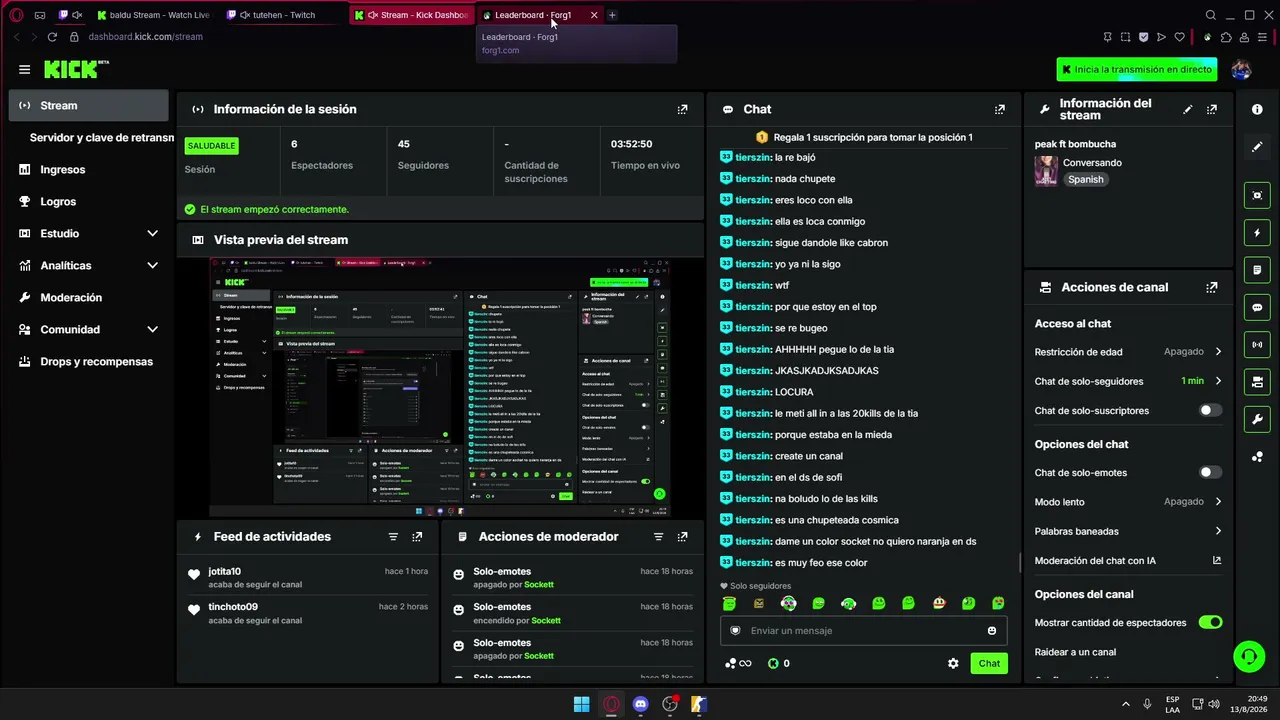Select Stream in the sidebar
This screenshot has width=1280, height=720.
coord(89,105)
